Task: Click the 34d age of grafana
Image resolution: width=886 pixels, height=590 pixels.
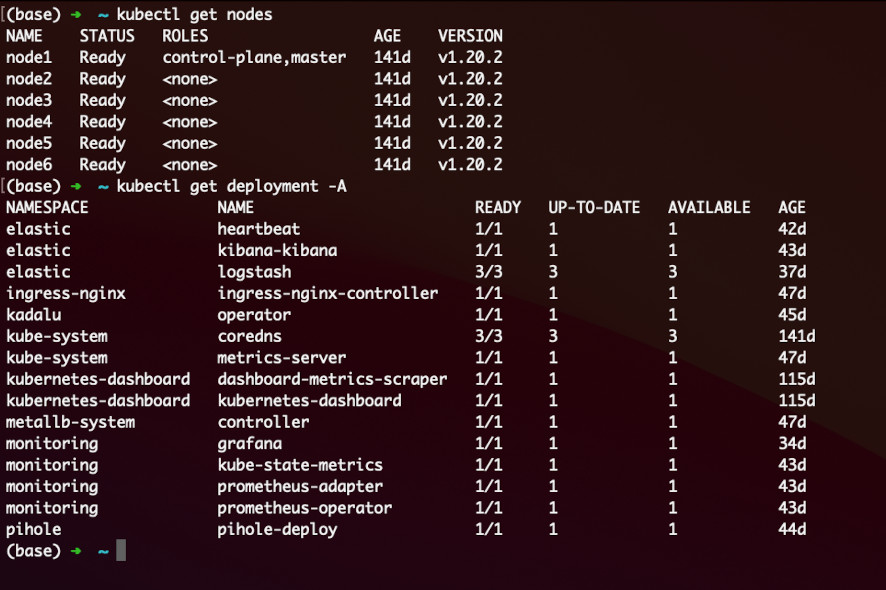Action: coord(792,444)
